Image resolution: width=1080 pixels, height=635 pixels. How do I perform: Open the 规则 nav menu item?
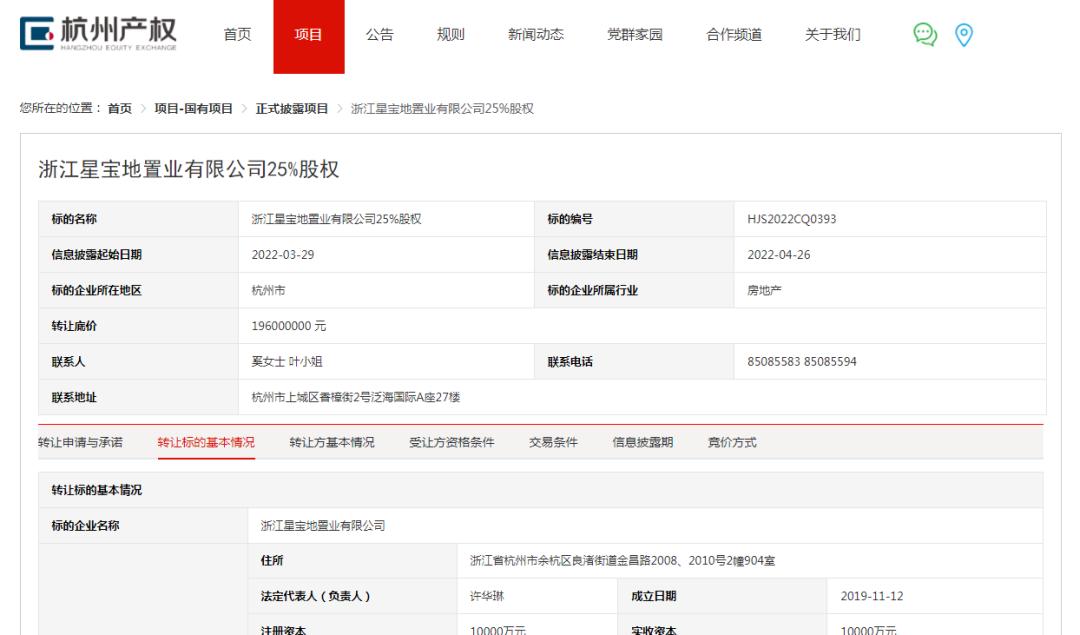(450, 34)
